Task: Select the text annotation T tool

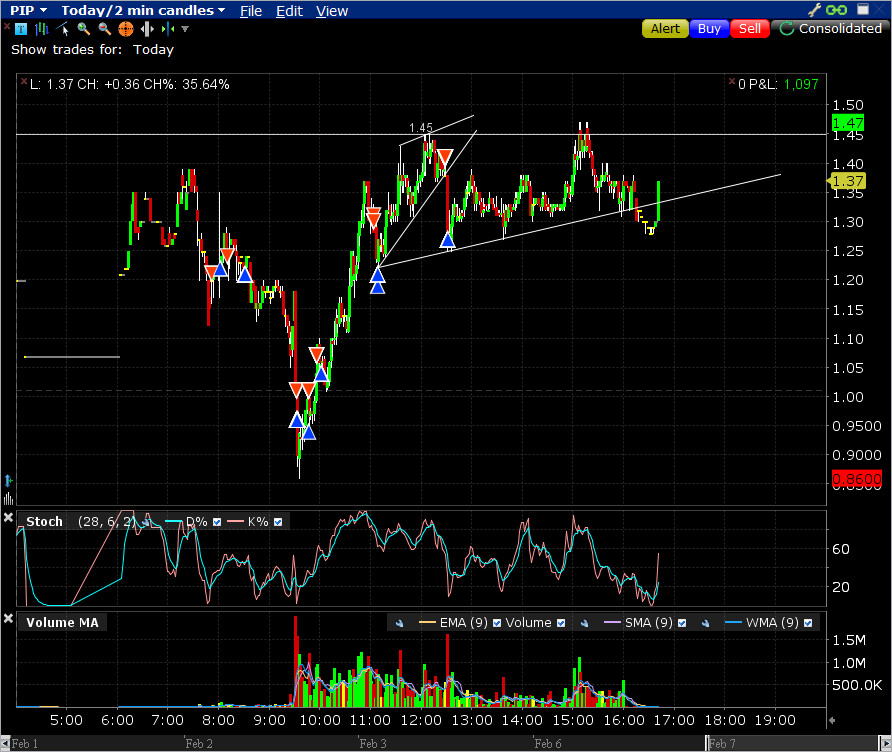Action: pyautogui.click(x=21, y=29)
